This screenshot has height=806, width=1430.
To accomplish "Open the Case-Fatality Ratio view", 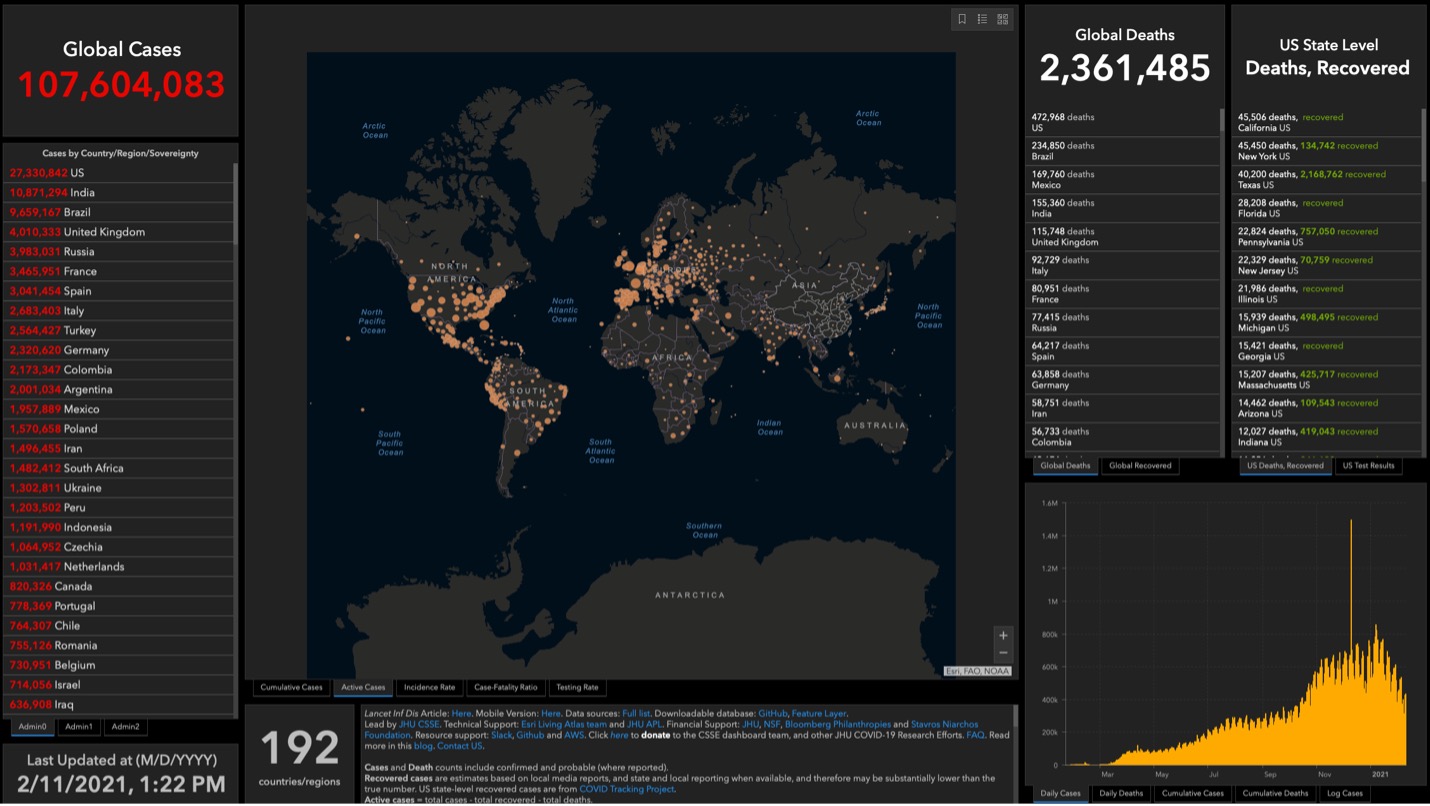I will 506,687.
